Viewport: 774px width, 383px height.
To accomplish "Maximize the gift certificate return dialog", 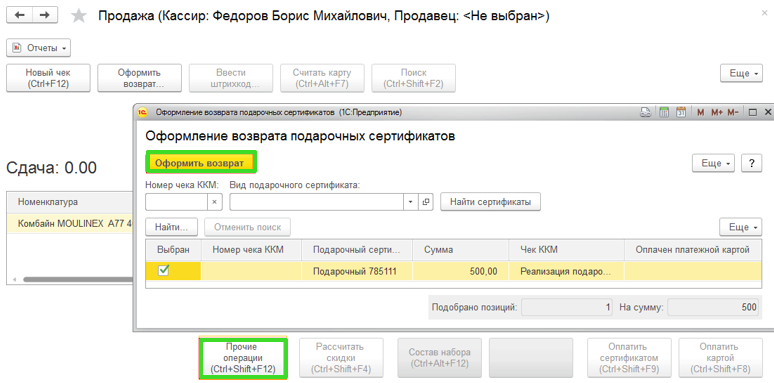I will point(753,113).
